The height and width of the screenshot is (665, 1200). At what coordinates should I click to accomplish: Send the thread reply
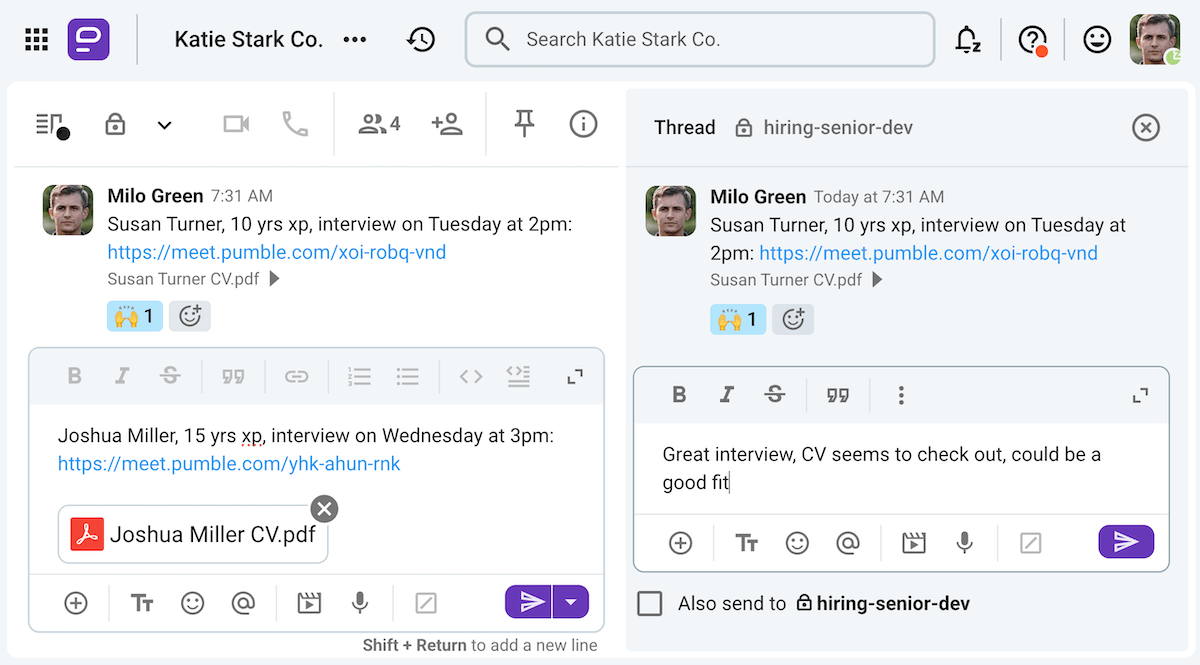[x=1126, y=541]
